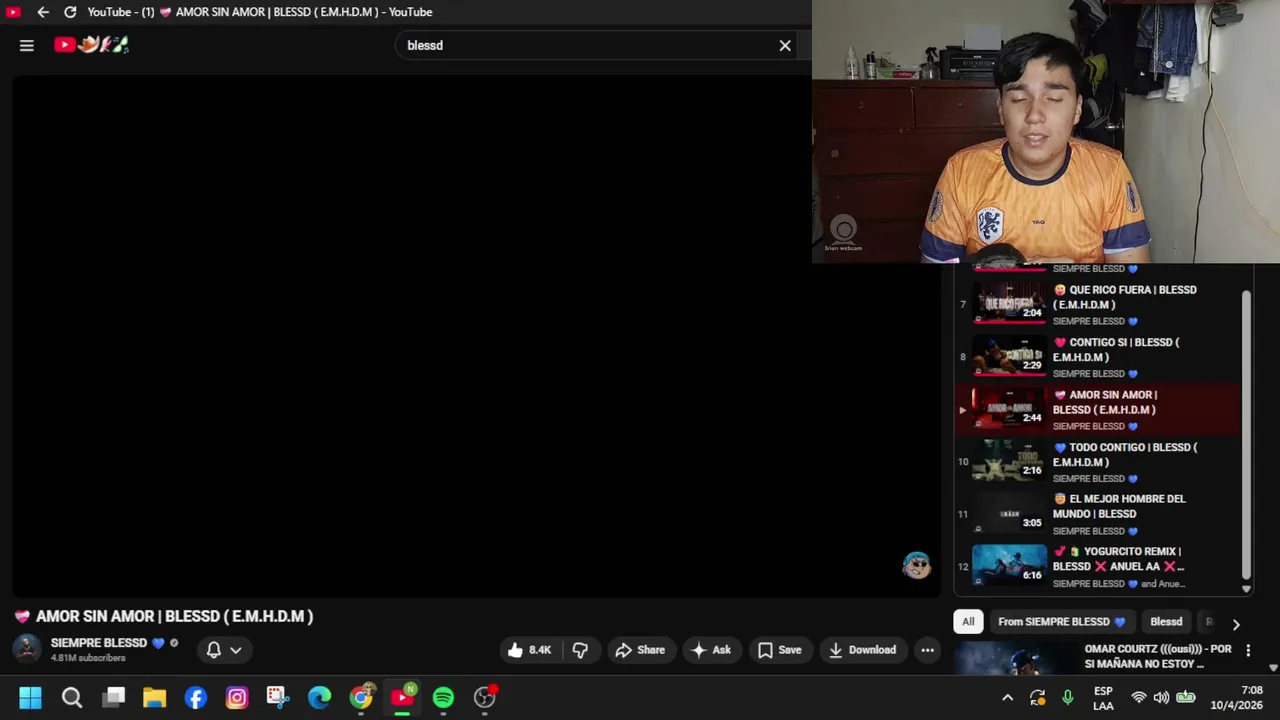Dislike the video with the thumbs down
The width and height of the screenshot is (1280, 720).
[x=580, y=650]
